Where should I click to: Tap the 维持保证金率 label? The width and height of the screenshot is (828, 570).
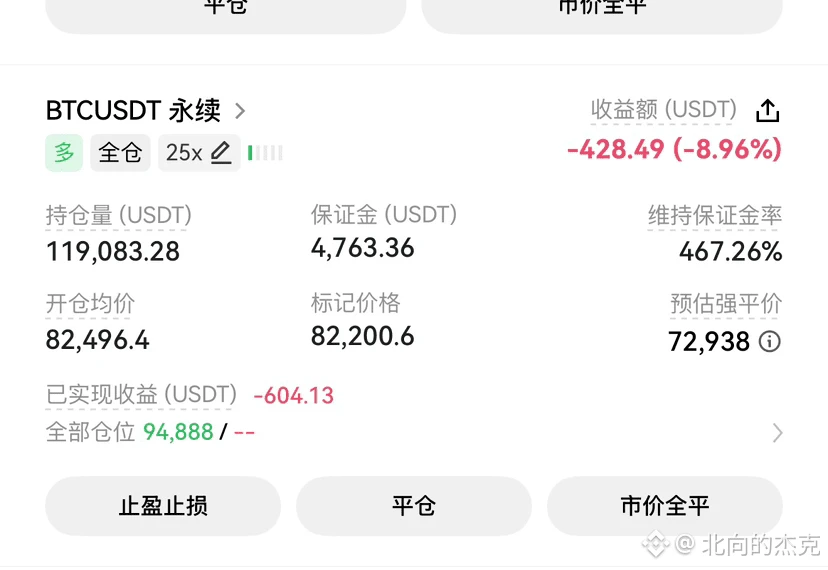pos(715,216)
